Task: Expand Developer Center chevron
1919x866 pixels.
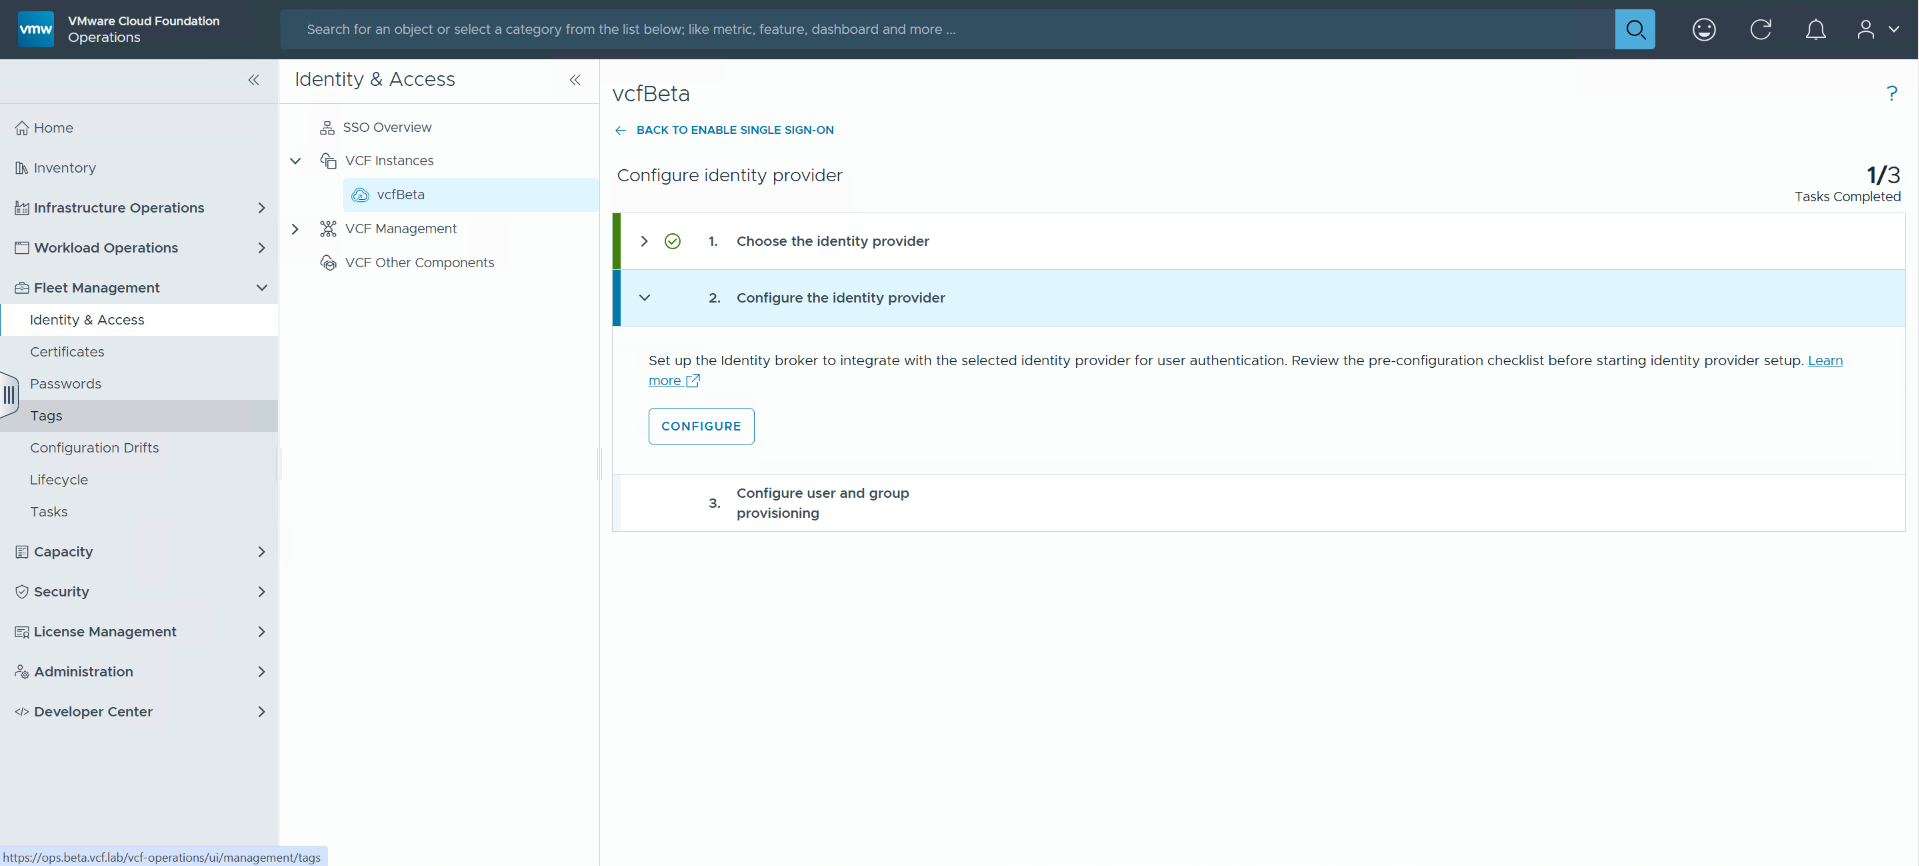Action: coord(262,712)
